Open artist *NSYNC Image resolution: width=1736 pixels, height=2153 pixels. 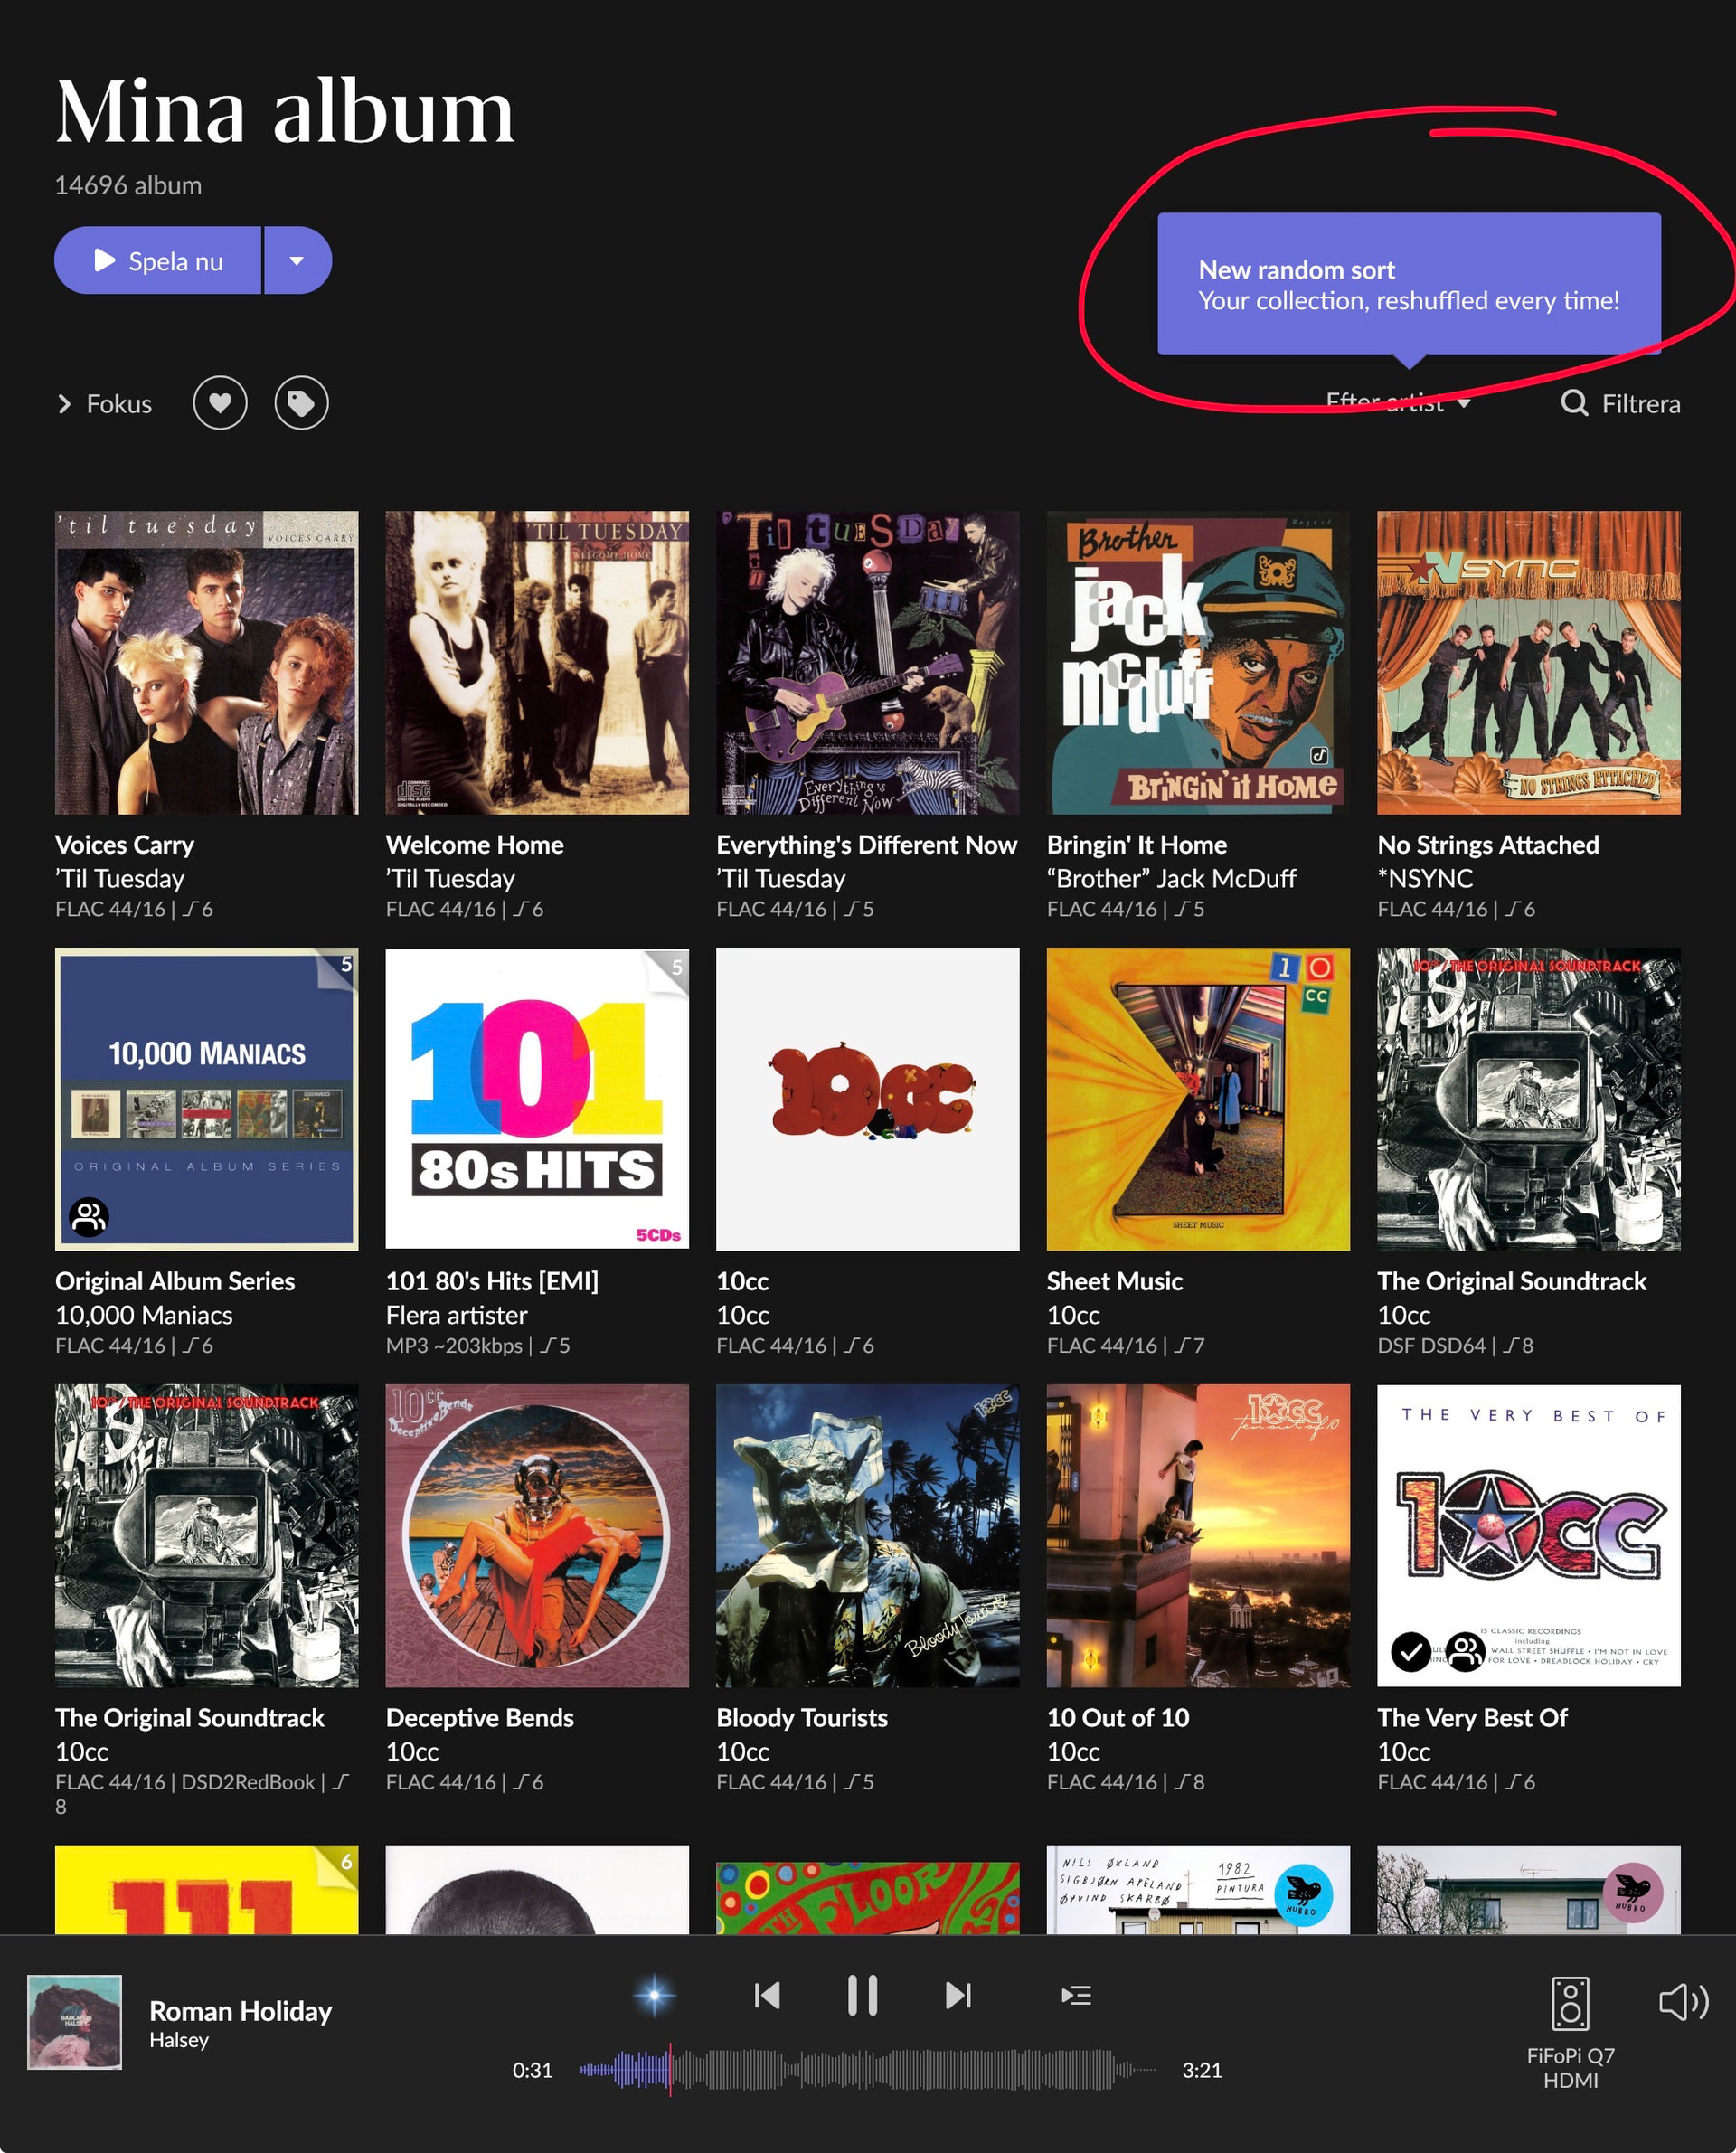click(1425, 879)
